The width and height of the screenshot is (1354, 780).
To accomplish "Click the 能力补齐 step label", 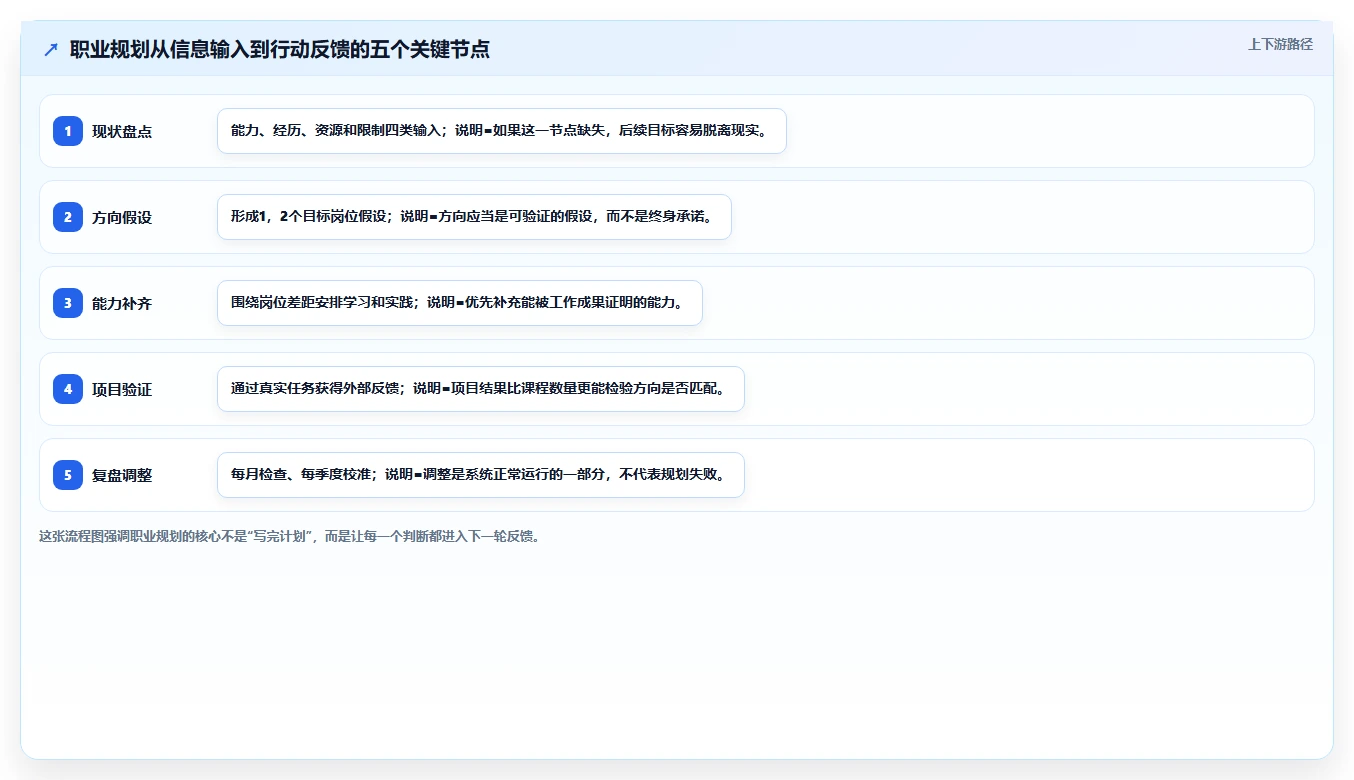I will click(122, 303).
